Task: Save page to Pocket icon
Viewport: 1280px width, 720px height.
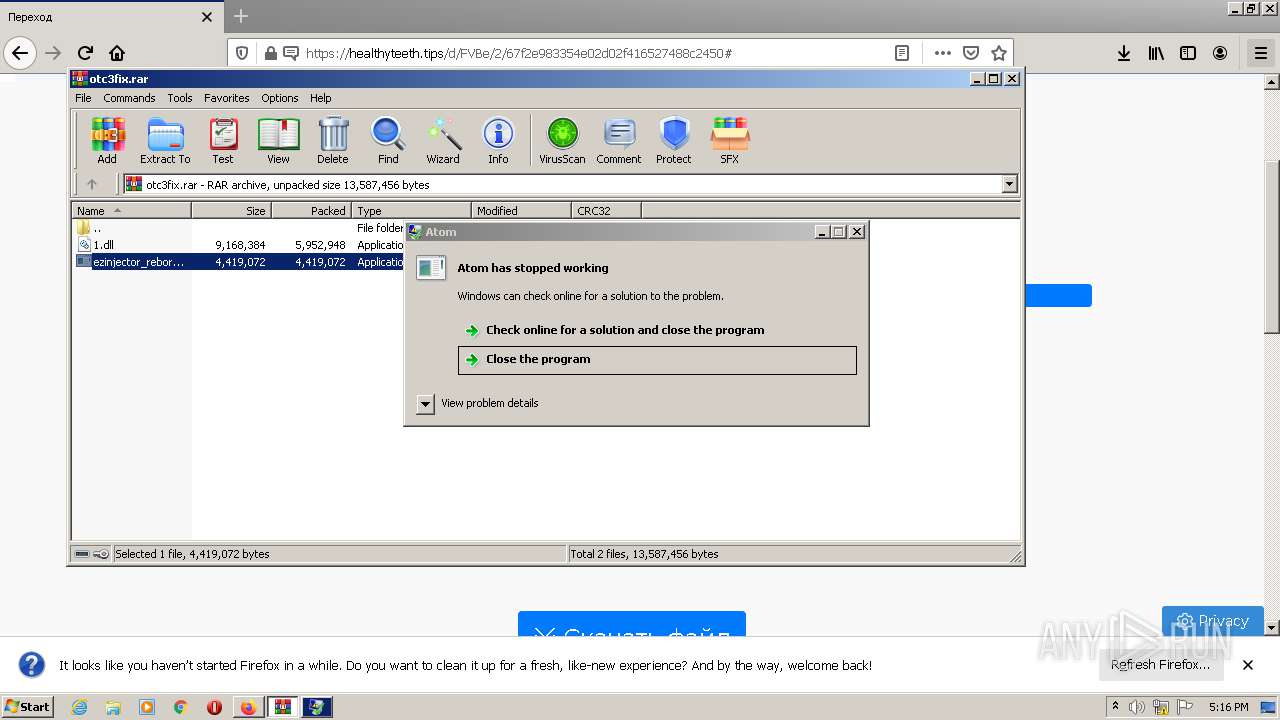Action: 970,53
